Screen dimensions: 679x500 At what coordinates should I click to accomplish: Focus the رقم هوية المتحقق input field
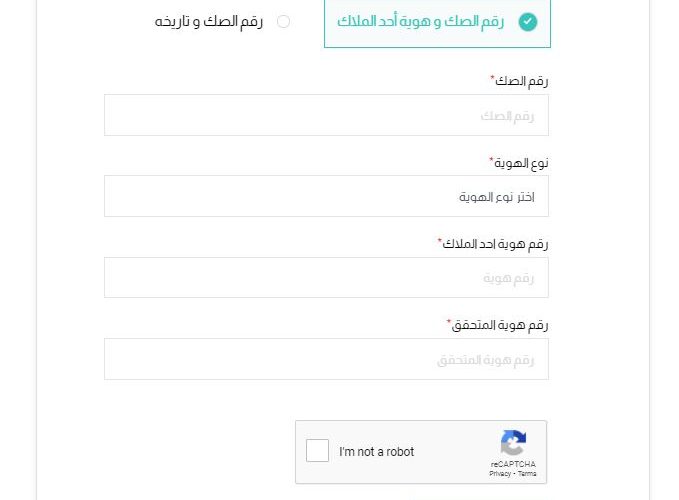point(326,359)
